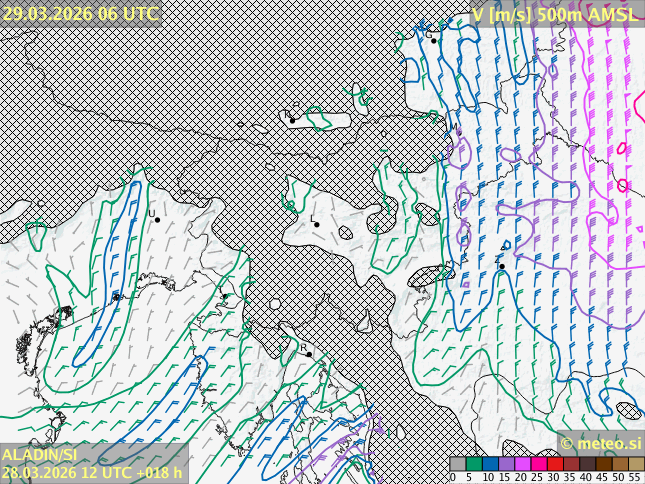Choose the purple 15–20 m/s legend swatch

coord(506,464)
